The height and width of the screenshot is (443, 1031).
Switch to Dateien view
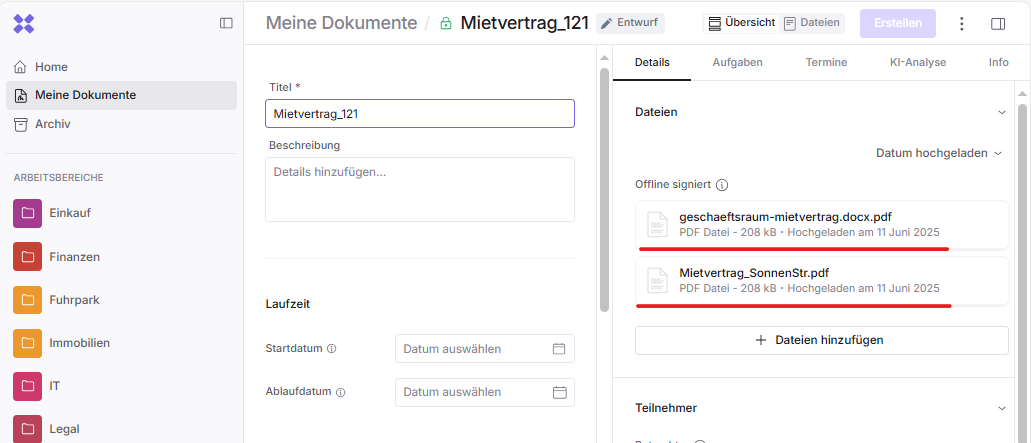click(811, 23)
